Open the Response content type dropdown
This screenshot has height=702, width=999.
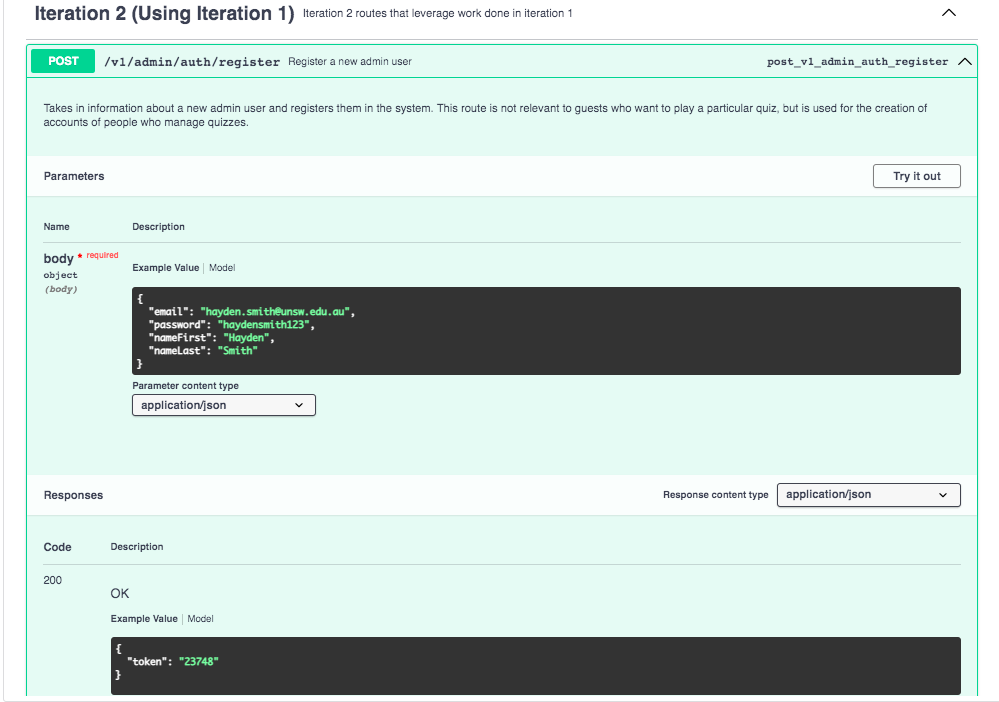(x=868, y=494)
